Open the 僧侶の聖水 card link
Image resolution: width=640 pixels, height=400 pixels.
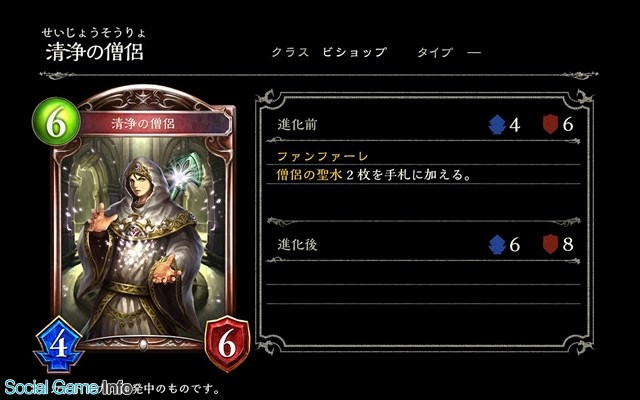click(x=309, y=175)
